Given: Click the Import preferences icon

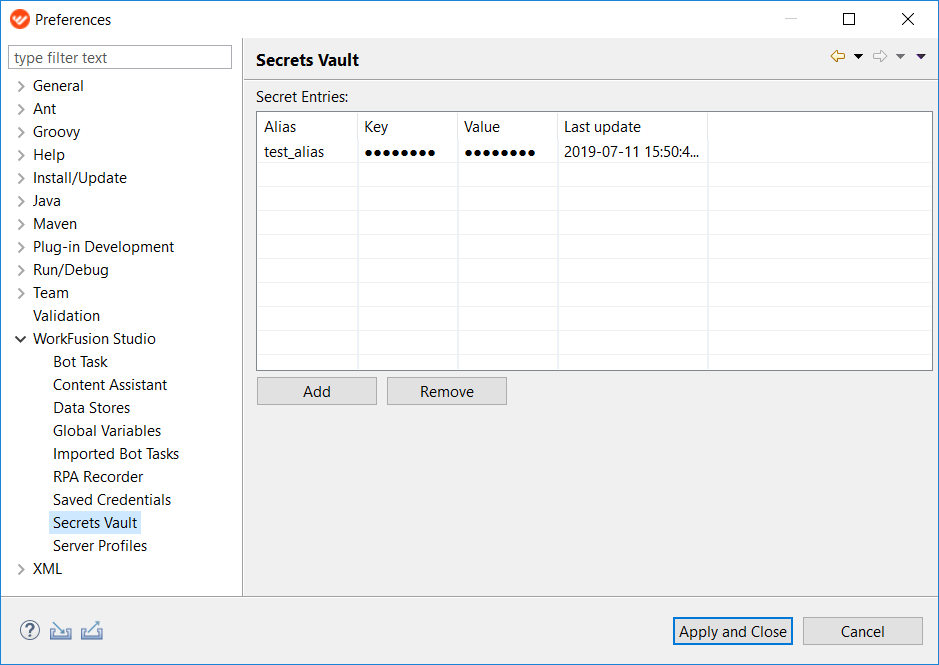Looking at the screenshot, I should (x=60, y=631).
